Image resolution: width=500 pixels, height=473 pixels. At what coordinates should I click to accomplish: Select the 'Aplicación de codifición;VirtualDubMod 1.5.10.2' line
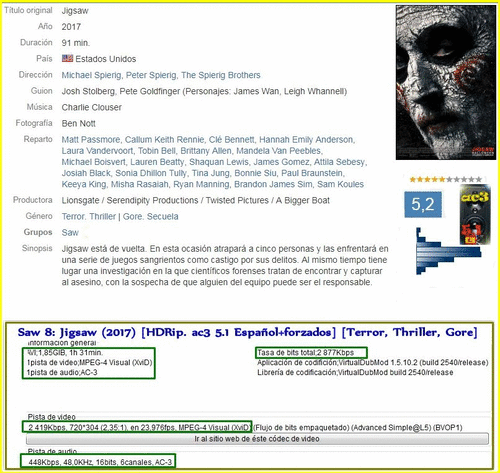(373, 363)
